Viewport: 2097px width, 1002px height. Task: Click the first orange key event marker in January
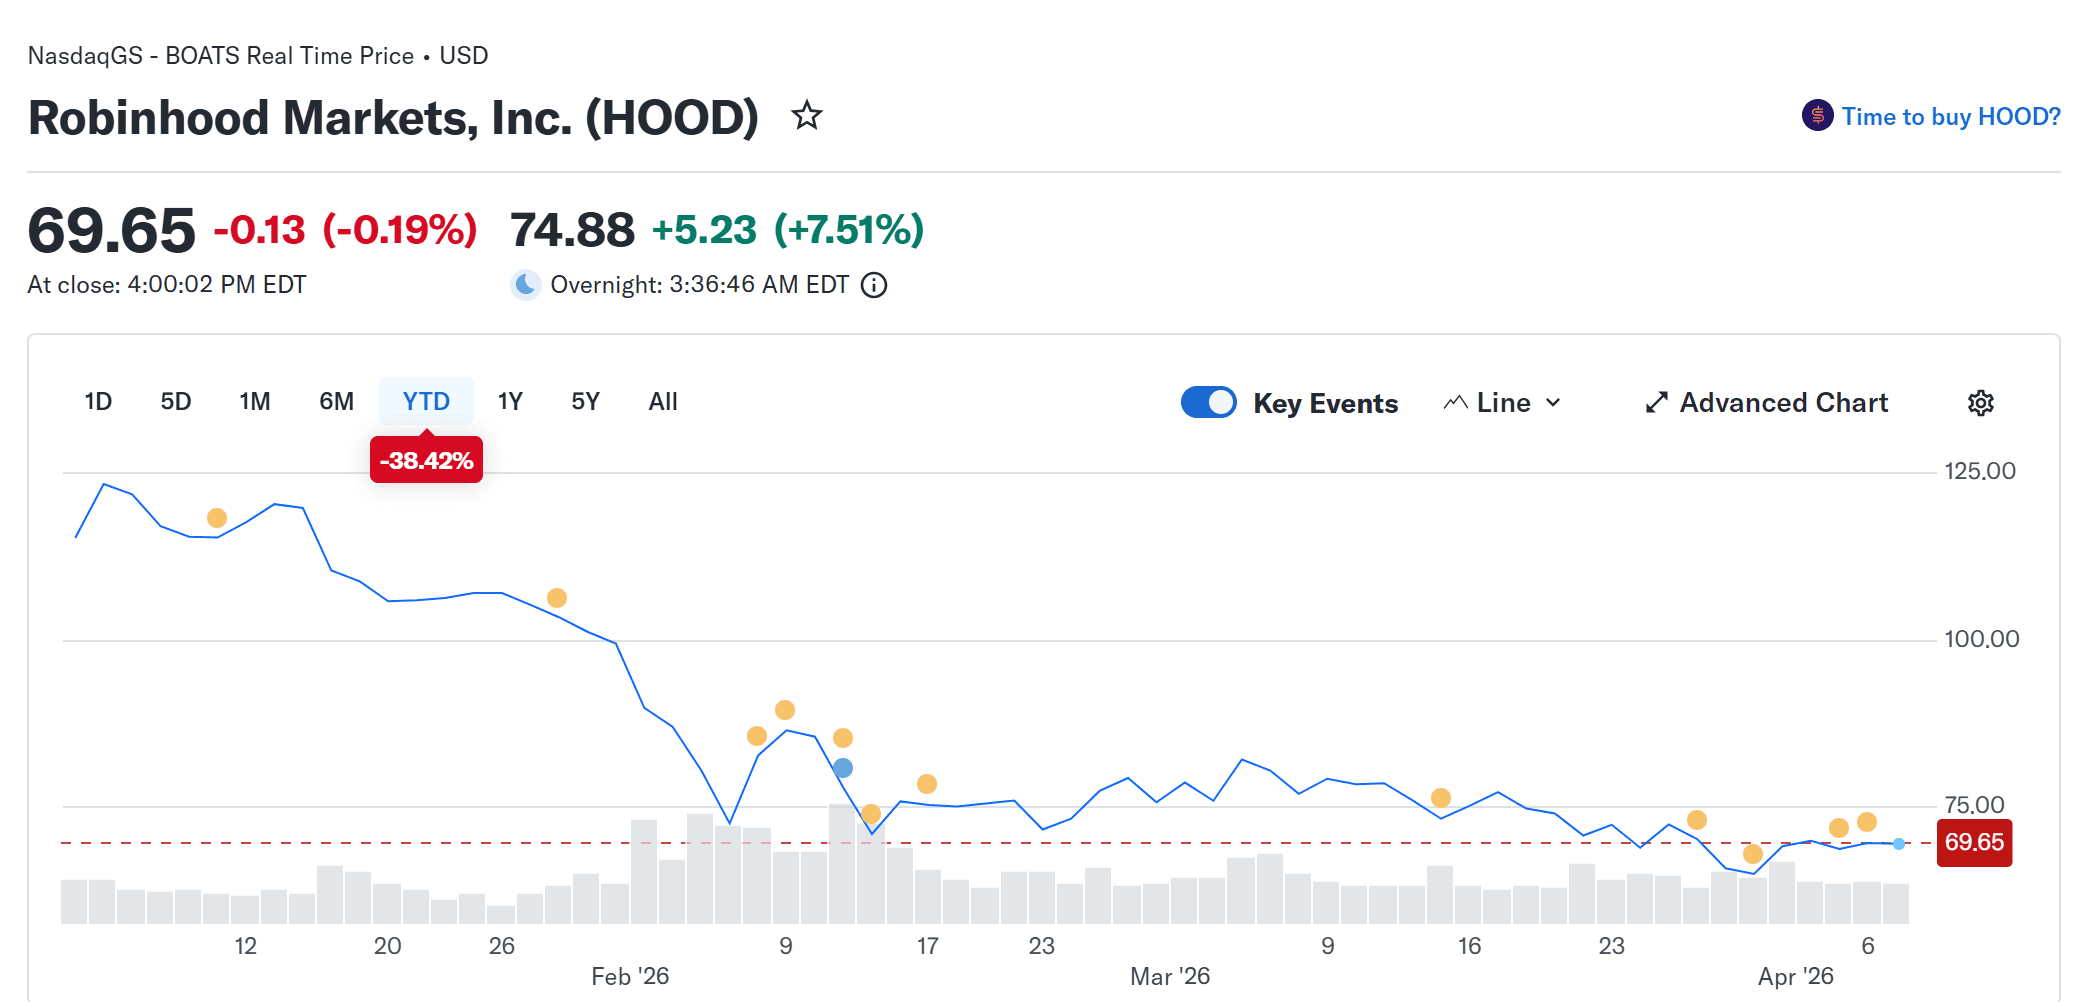tap(217, 518)
